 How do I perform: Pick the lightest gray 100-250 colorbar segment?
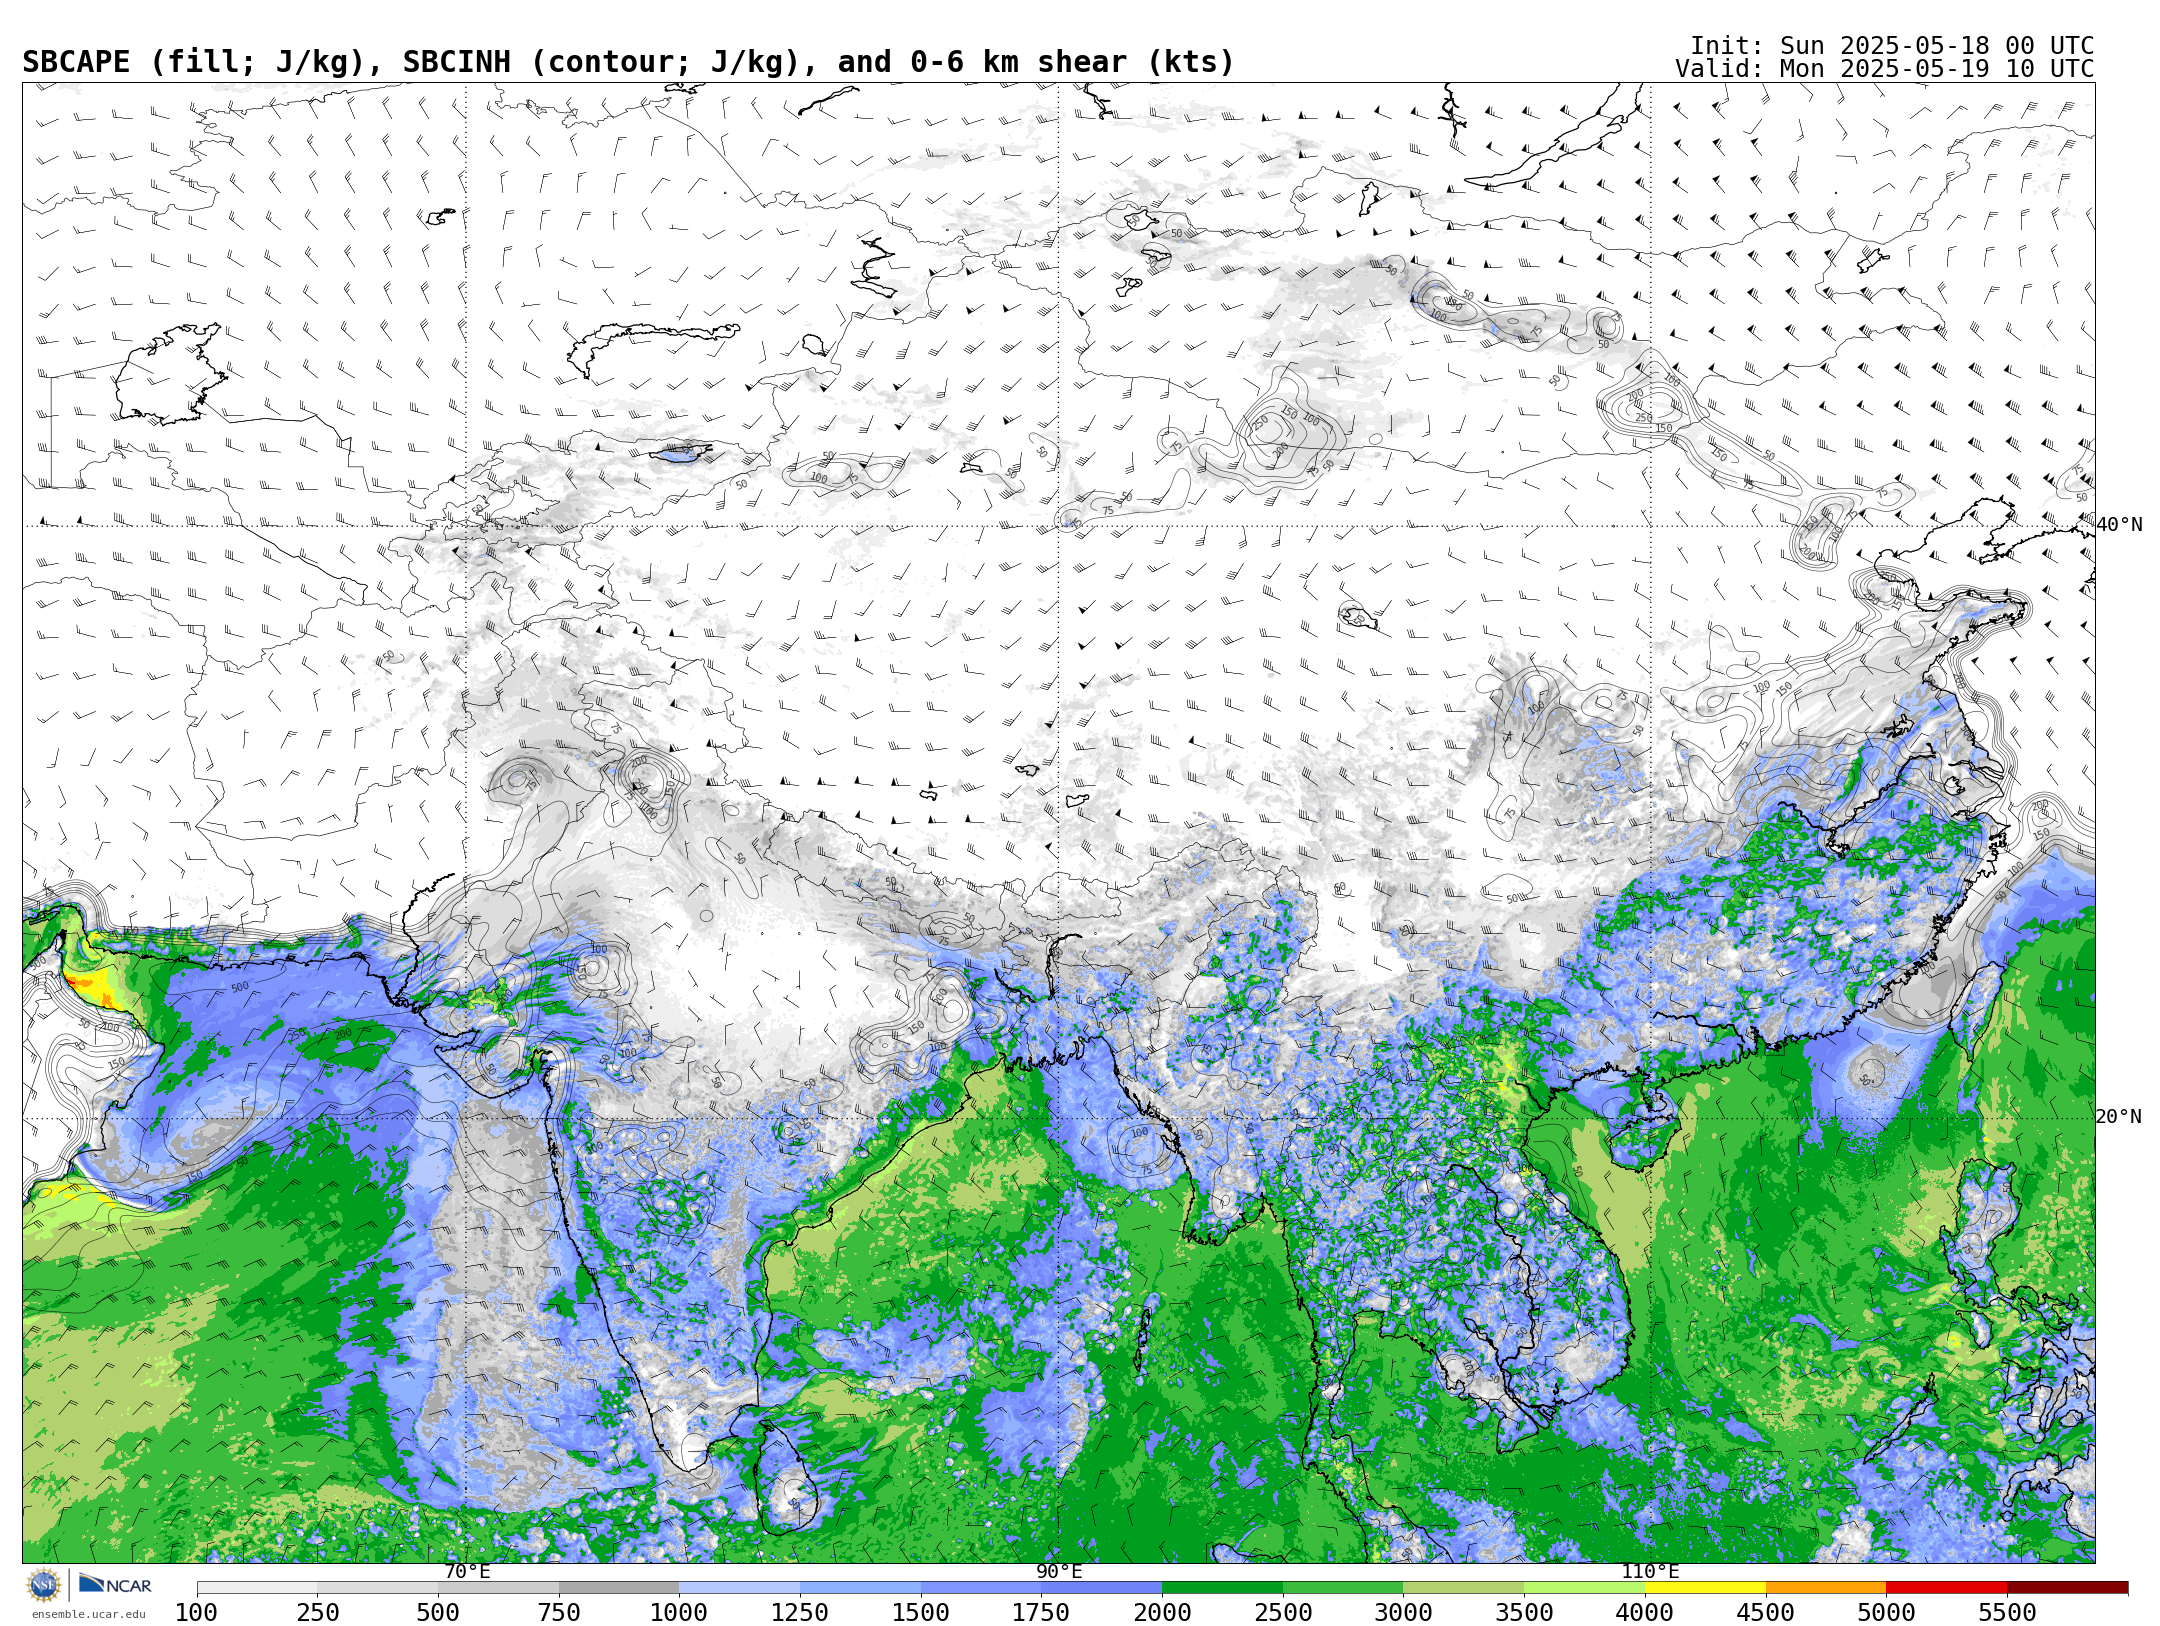257,1588
